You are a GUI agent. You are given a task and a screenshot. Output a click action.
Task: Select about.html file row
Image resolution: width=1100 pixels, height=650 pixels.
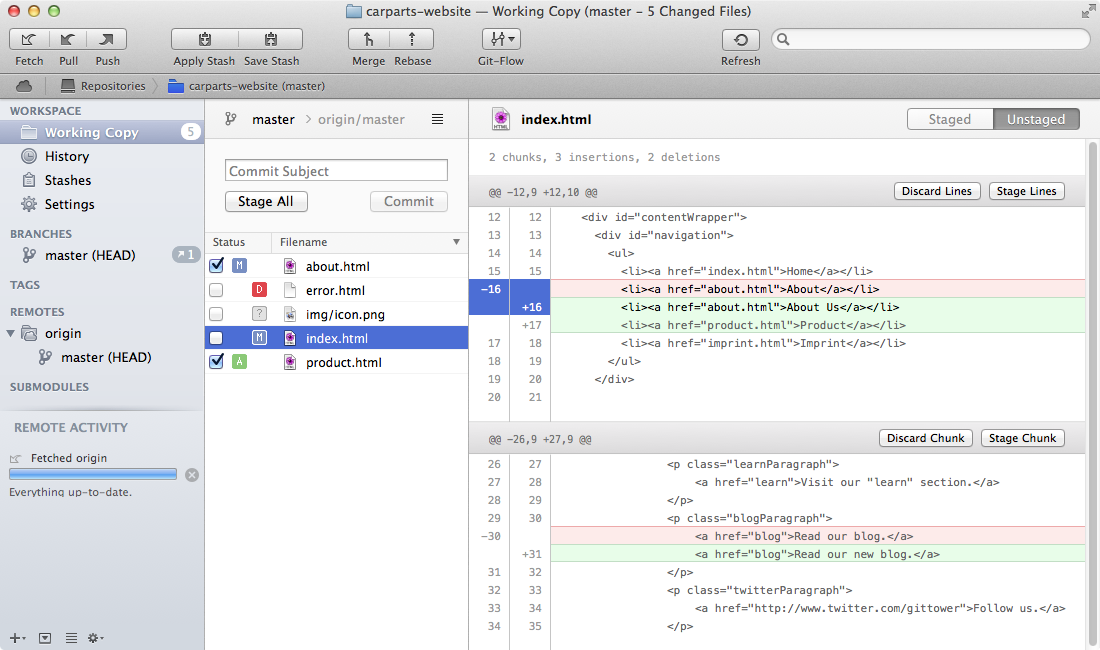pyautogui.click(x=336, y=266)
